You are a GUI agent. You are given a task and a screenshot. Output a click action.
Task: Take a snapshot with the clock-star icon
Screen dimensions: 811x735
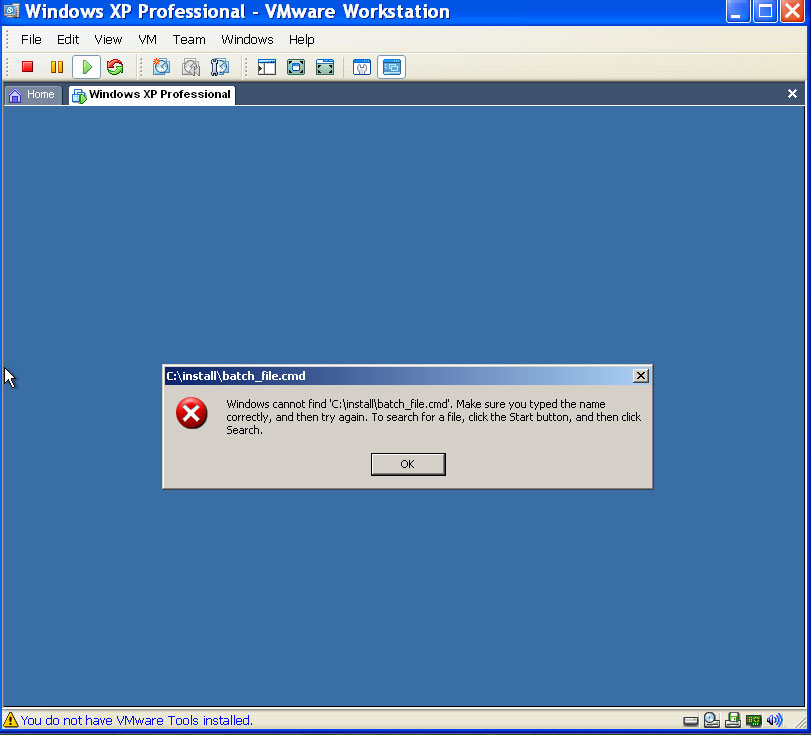point(161,67)
